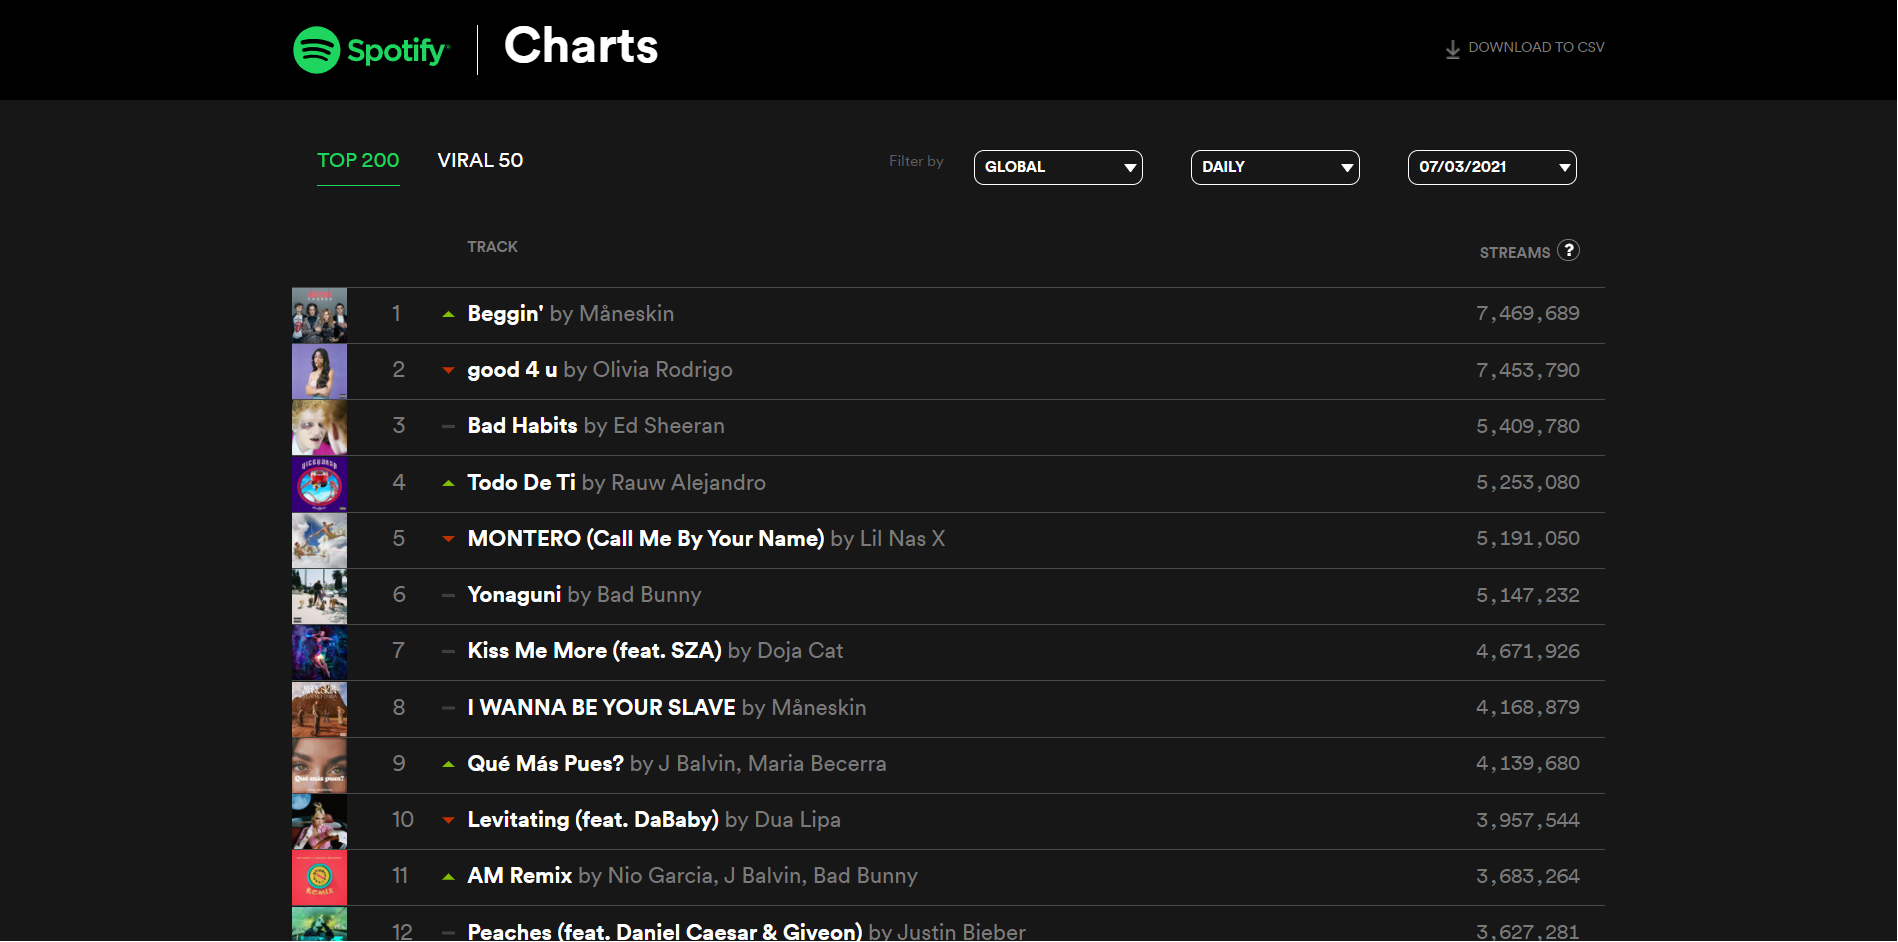Expand the Global region dropdown
The image size is (1898, 942).
tap(1058, 167)
